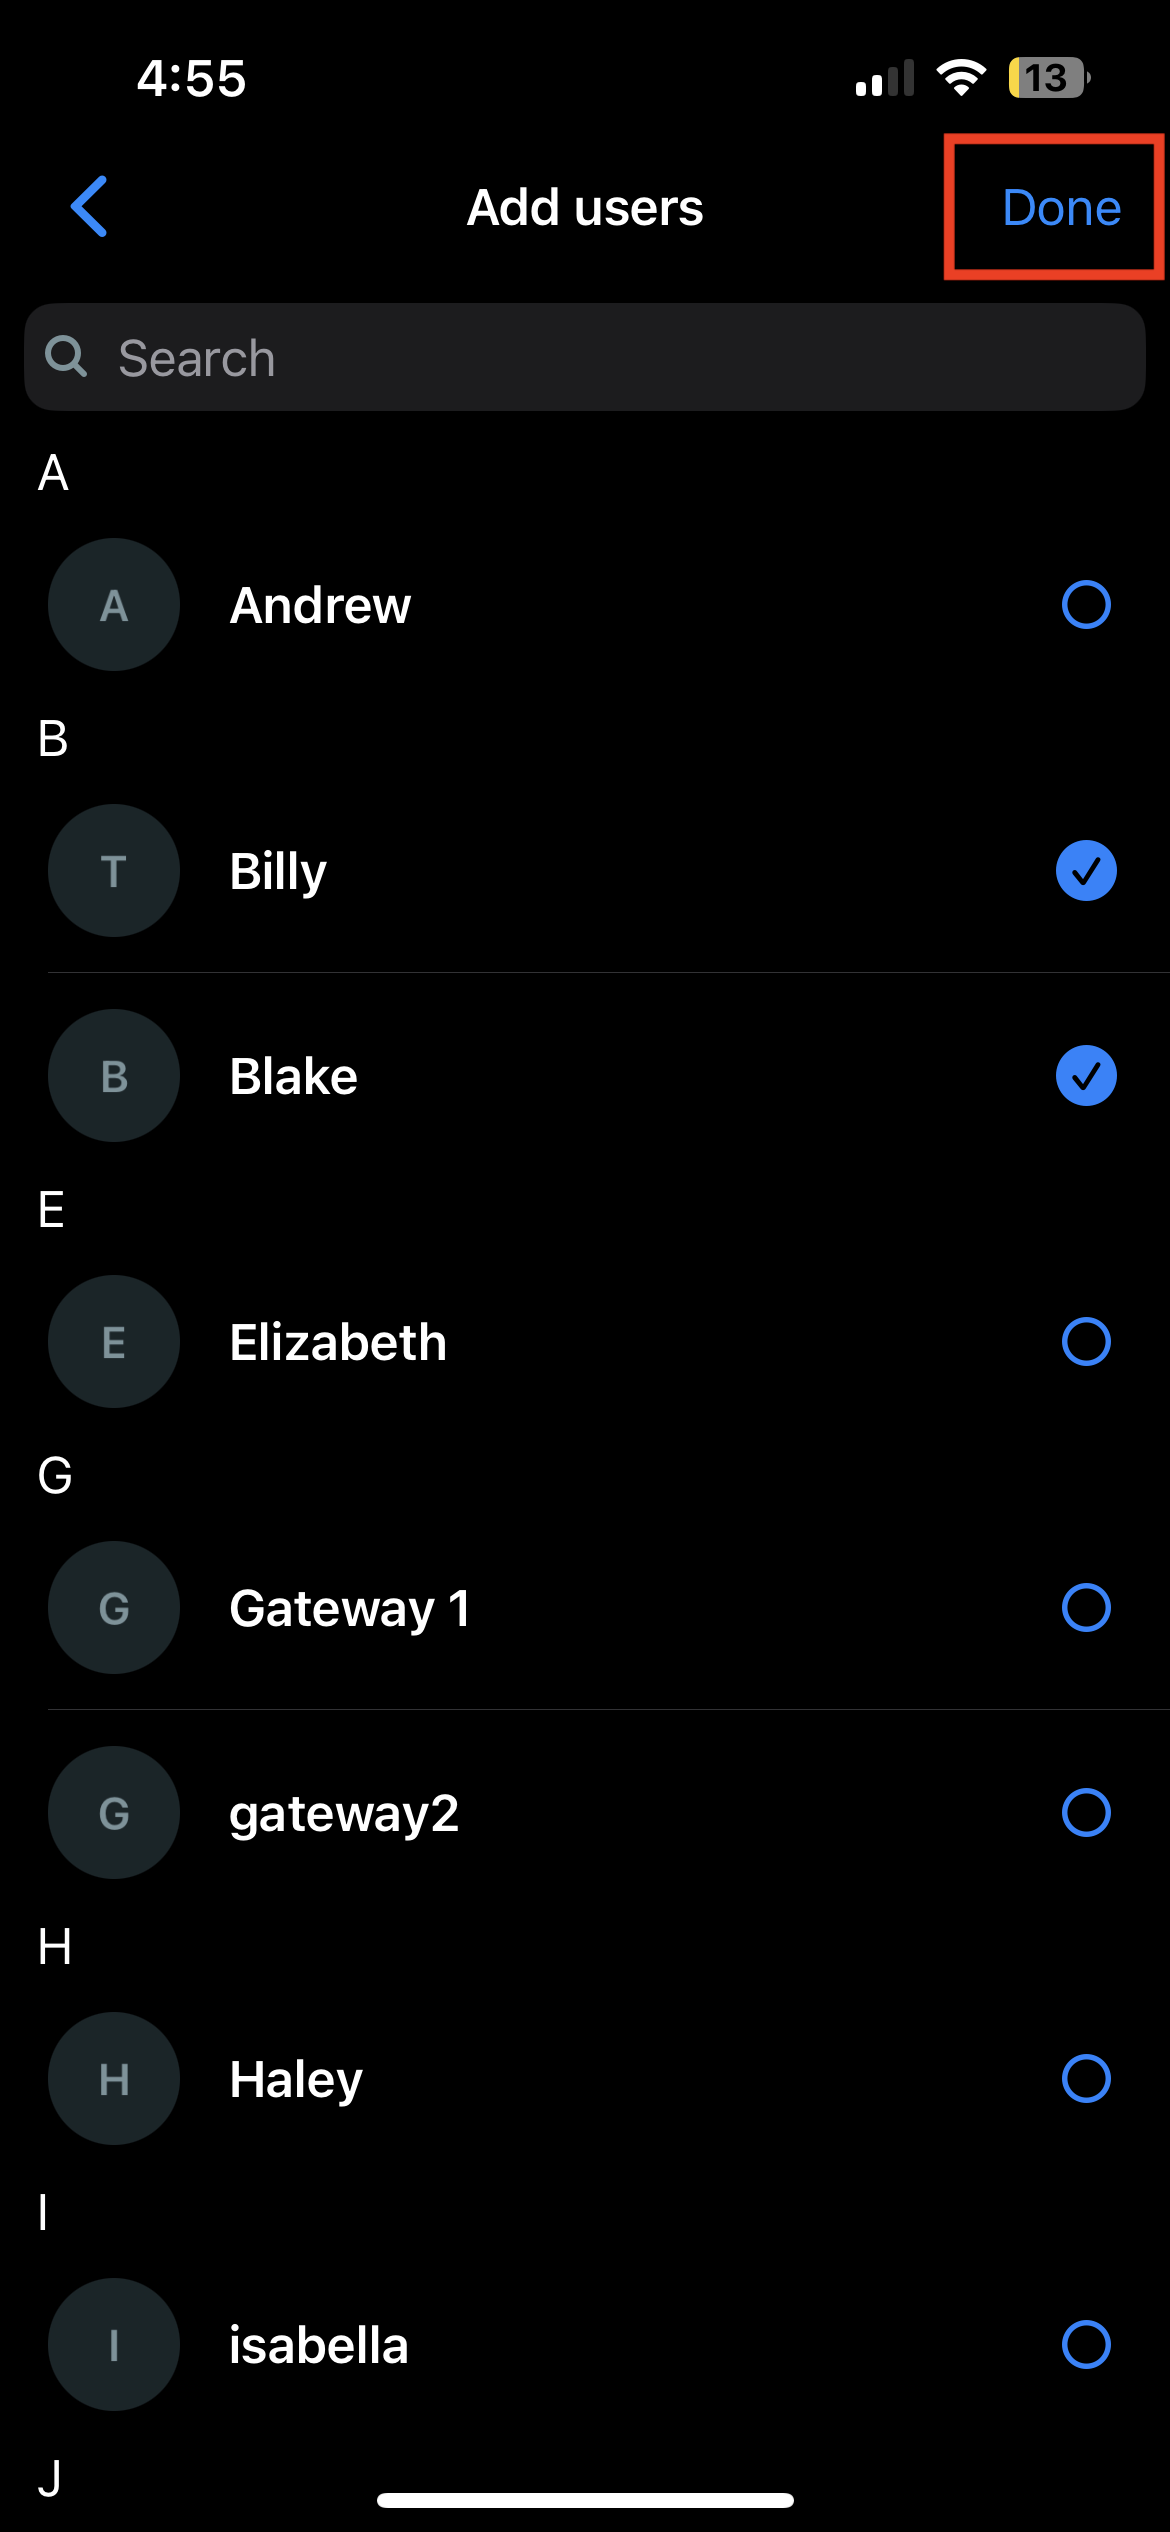Image resolution: width=1170 pixels, height=2532 pixels.
Task: Tap Elizabeth's E avatar icon
Action: [x=114, y=1342]
